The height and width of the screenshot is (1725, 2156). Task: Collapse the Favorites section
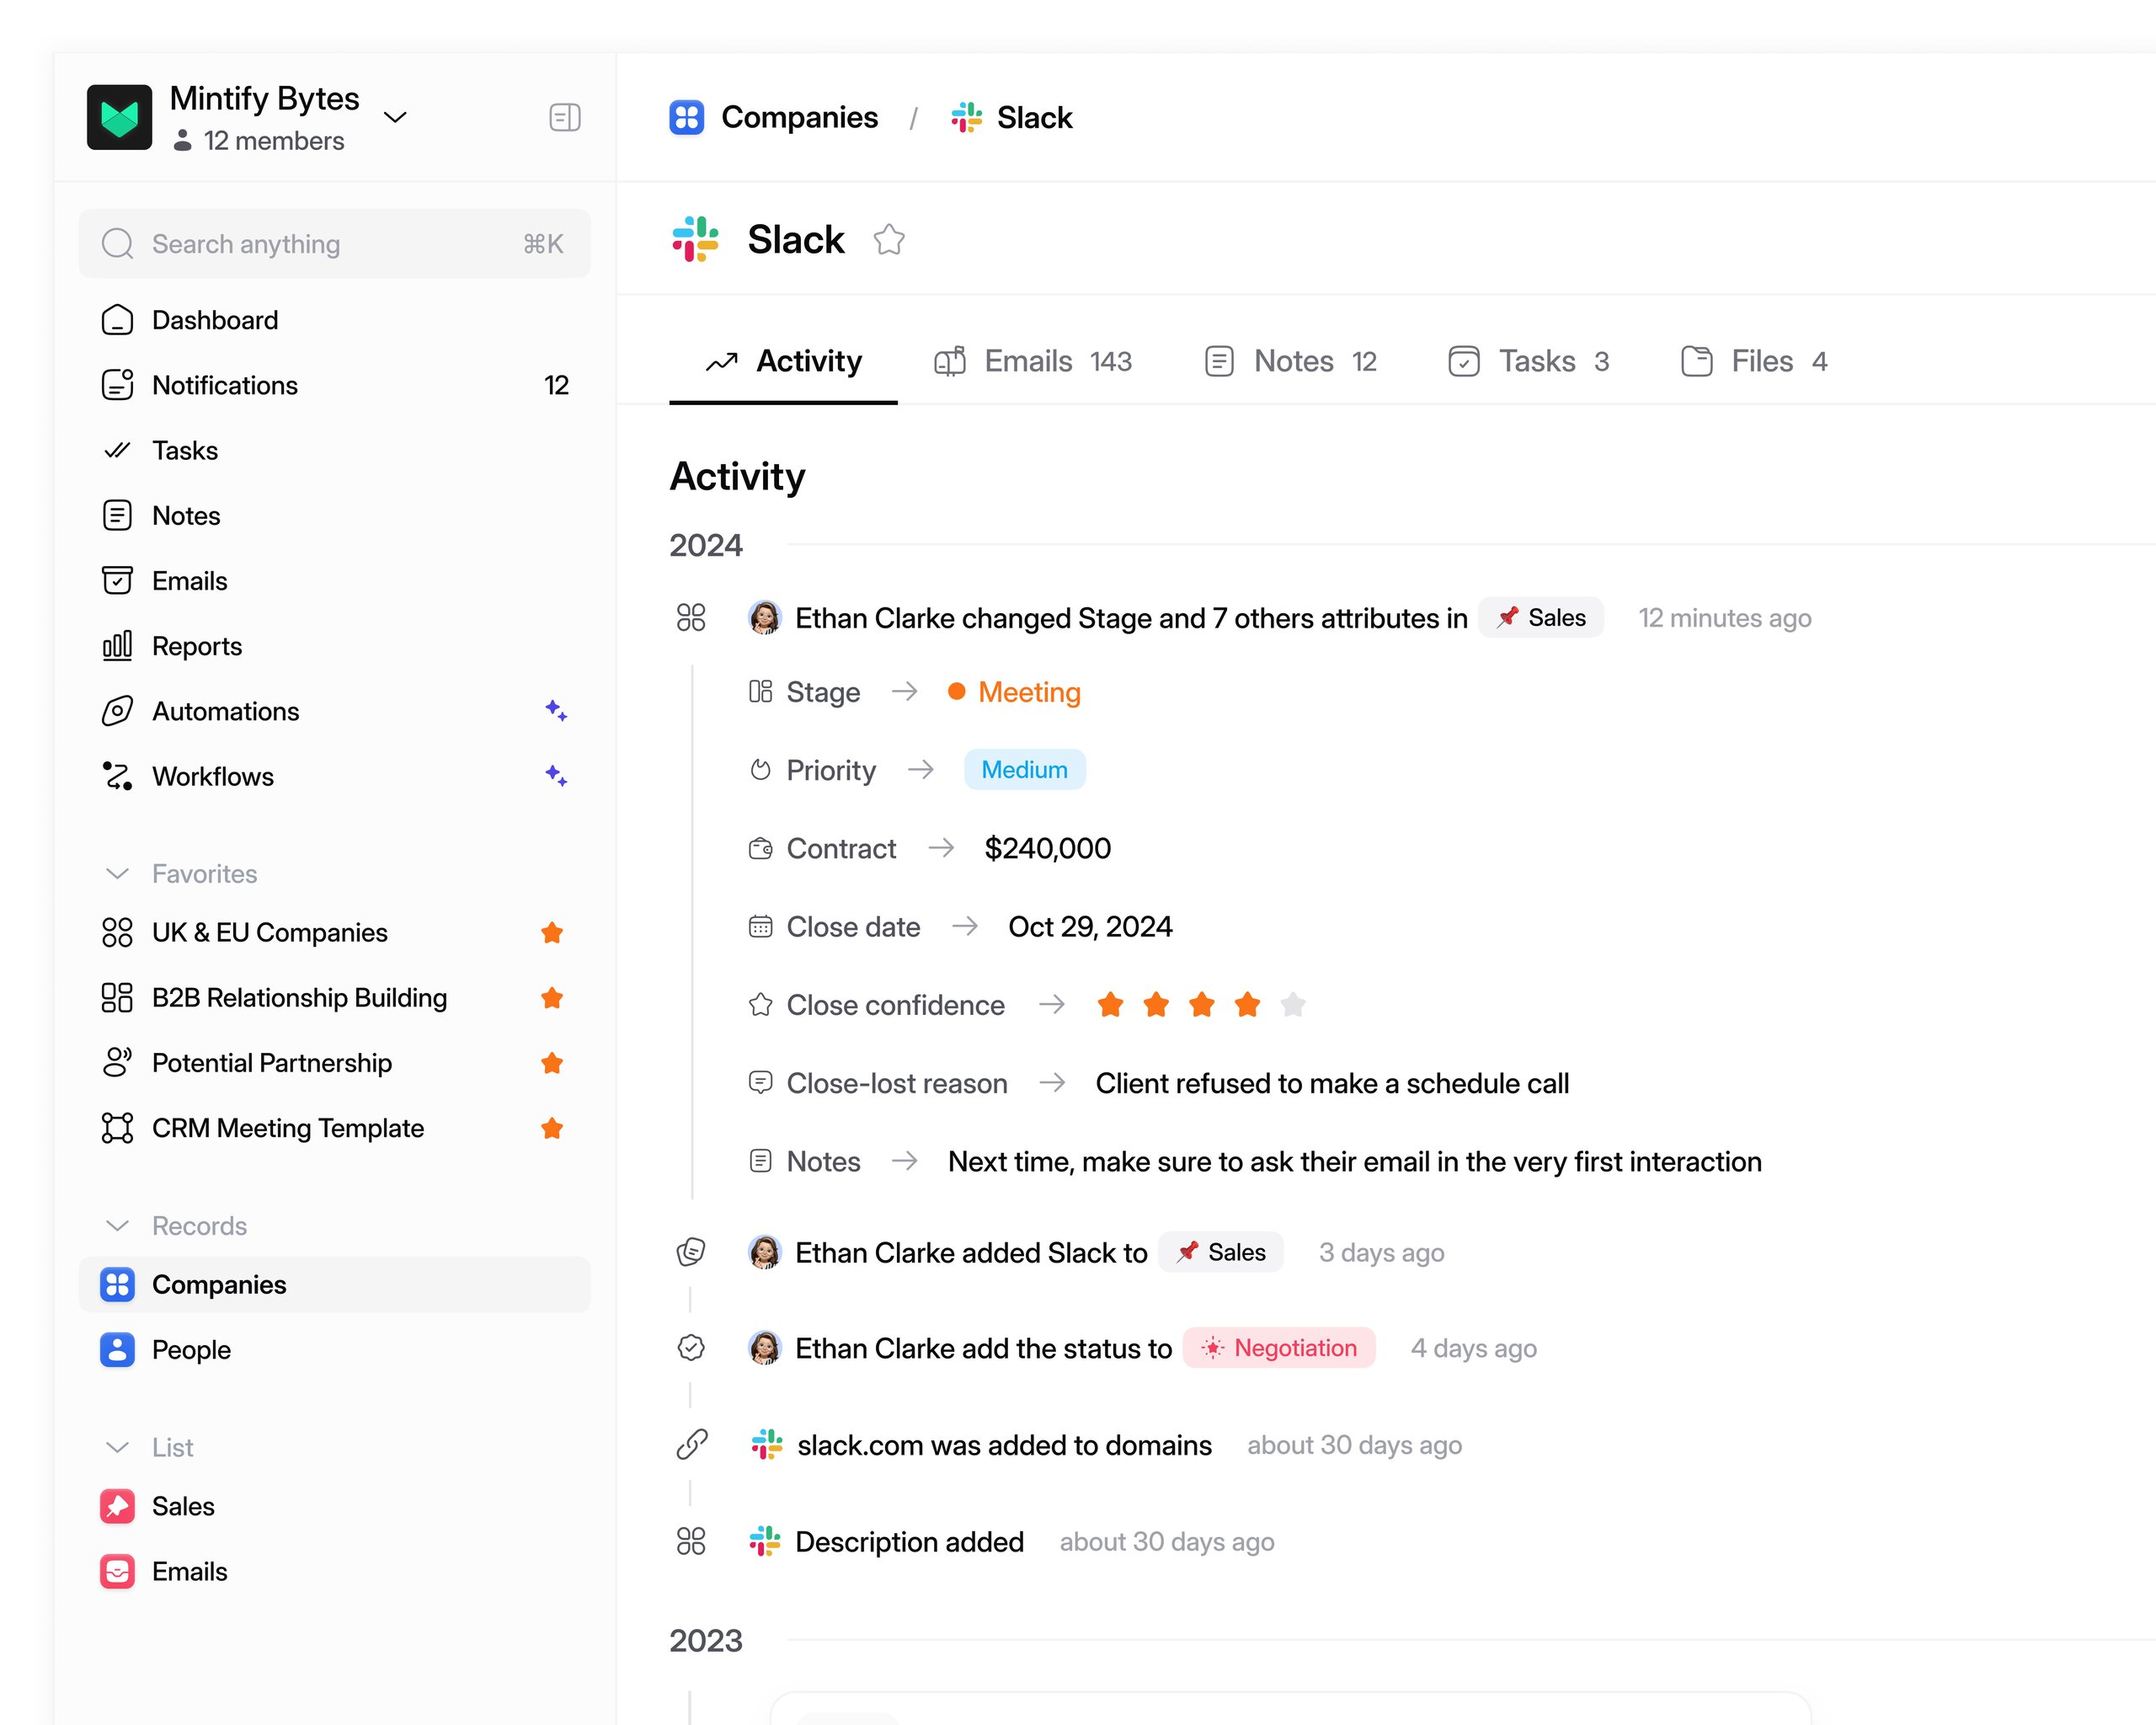point(117,874)
